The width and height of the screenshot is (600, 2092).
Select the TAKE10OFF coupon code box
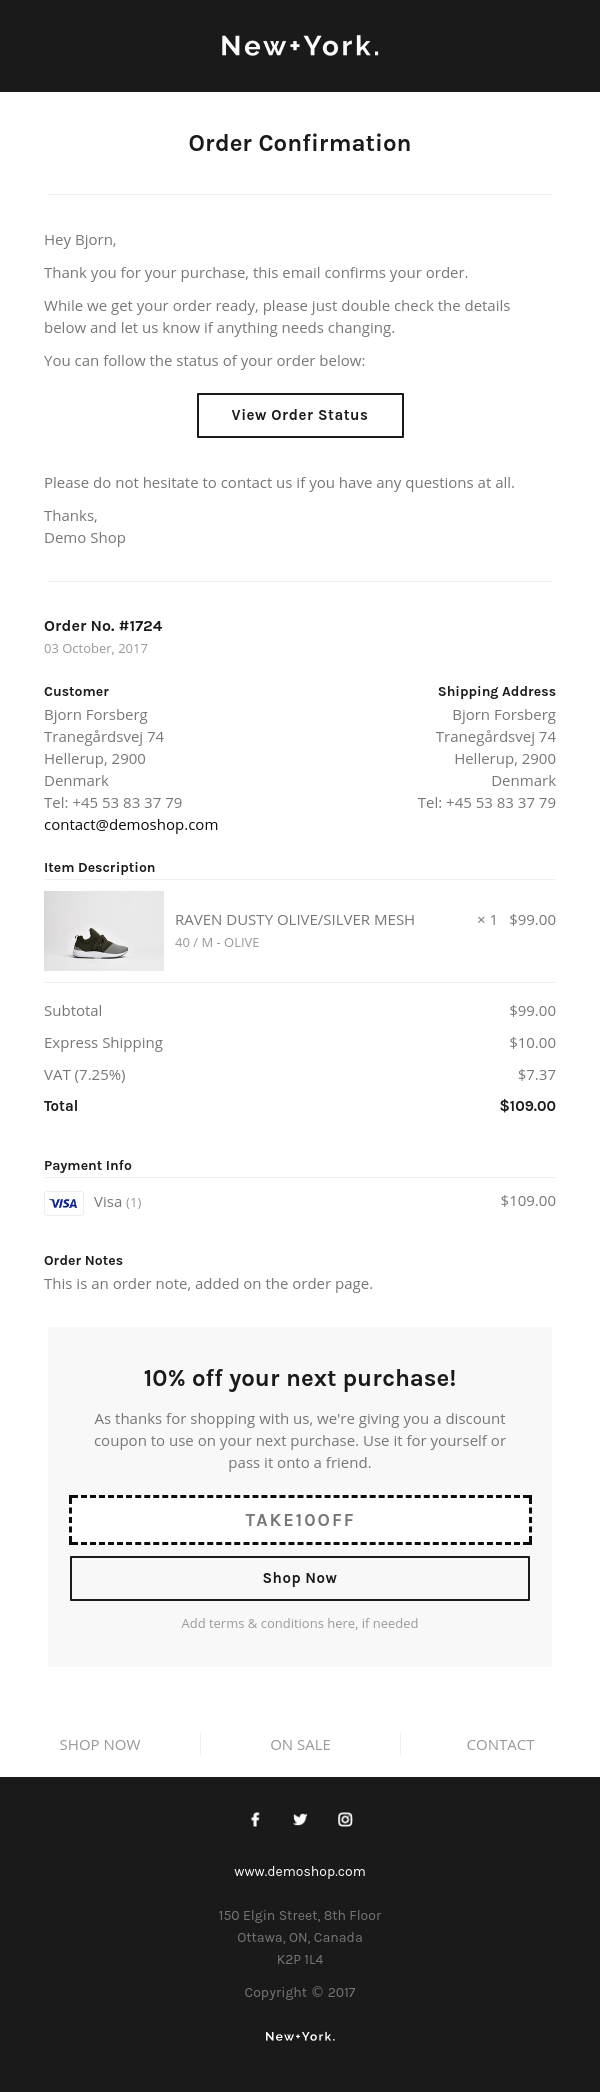[x=300, y=1520]
